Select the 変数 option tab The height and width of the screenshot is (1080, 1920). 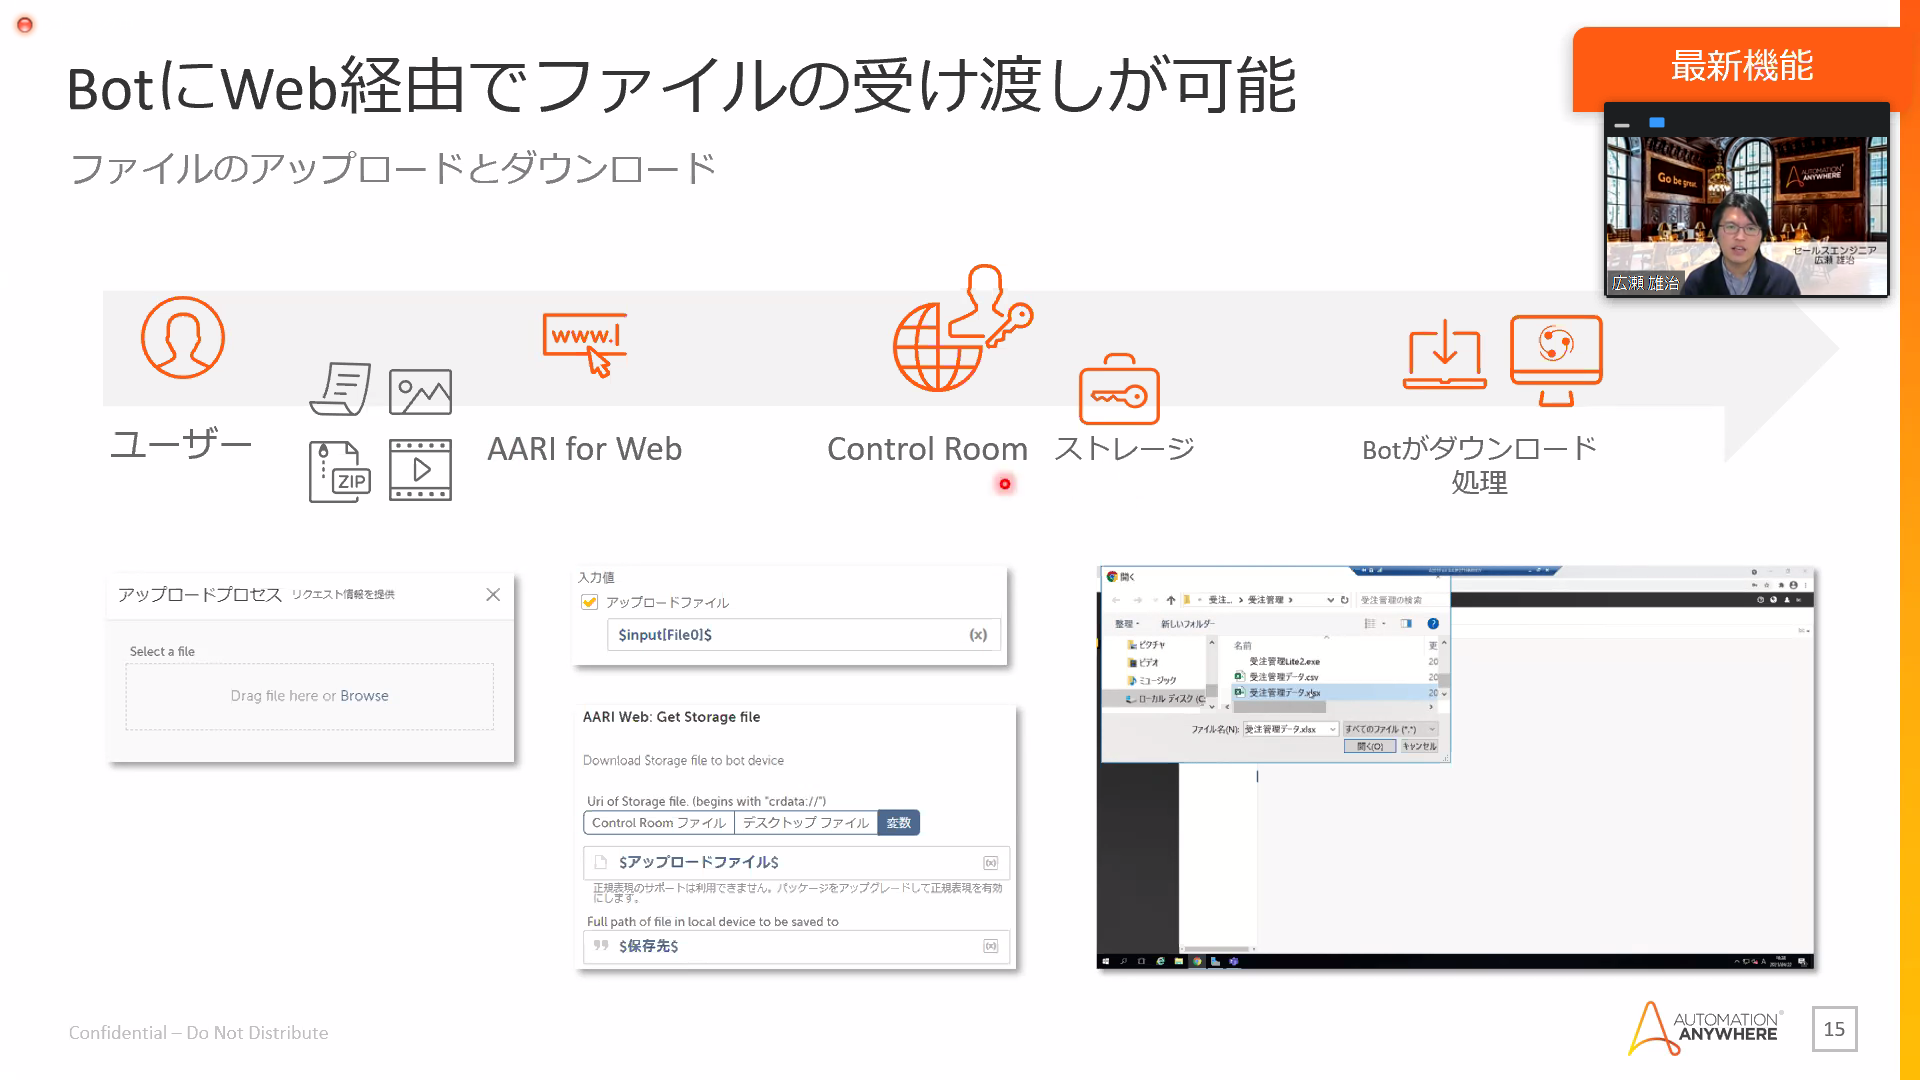click(x=898, y=823)
